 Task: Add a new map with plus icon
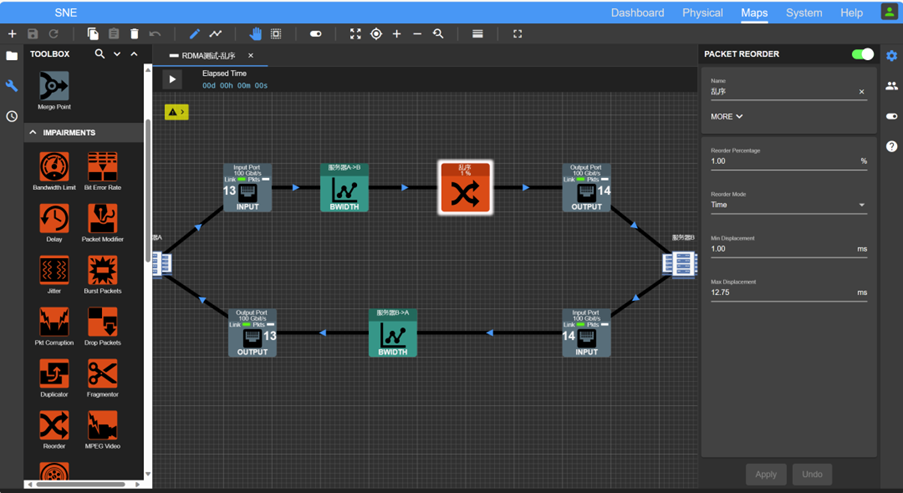[x=12, y=34]
